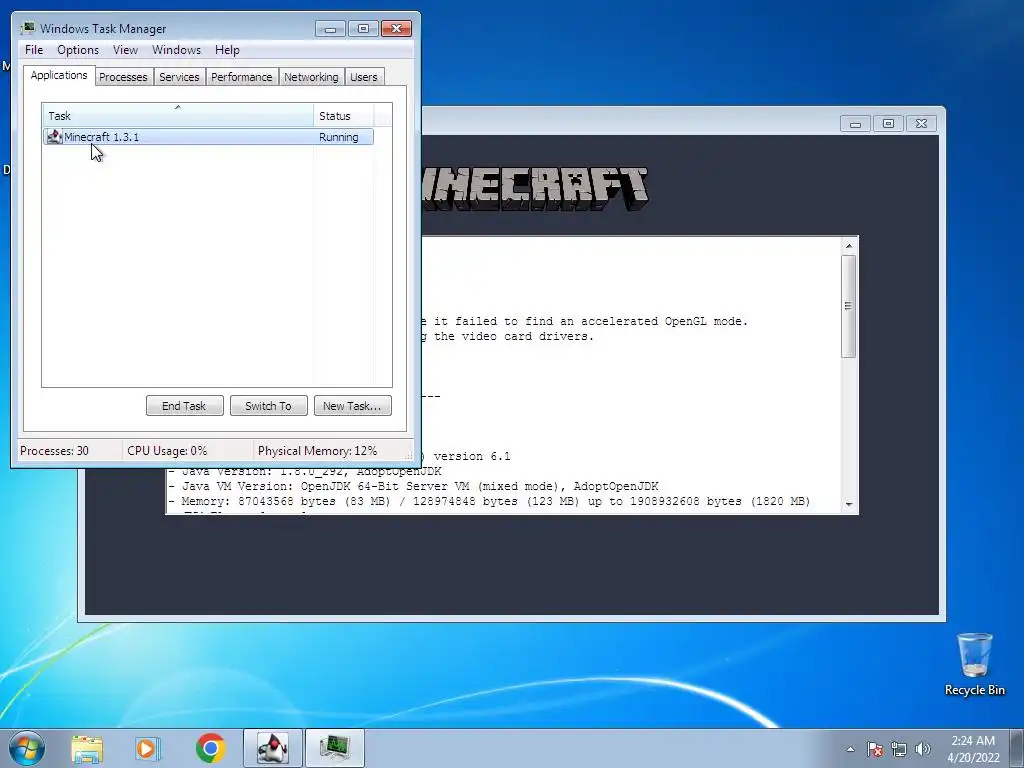
Task: Click the End Task button
Action: pyautogui.click(x=184, y=406)
